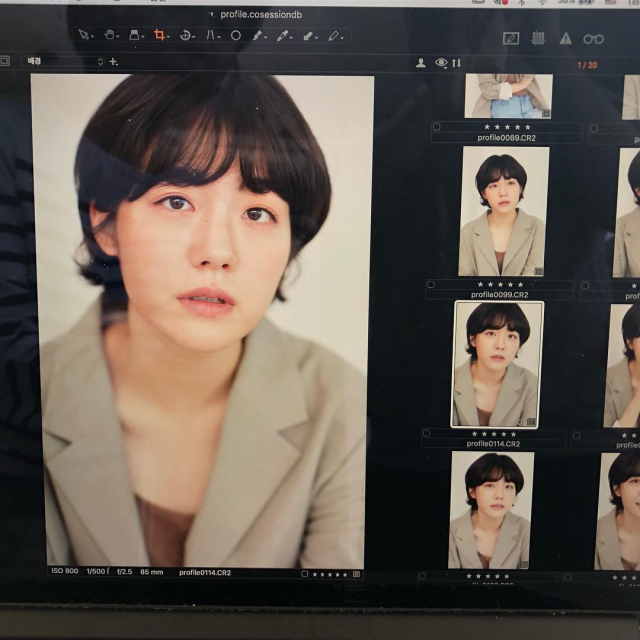
Task: Open the 배경 layer dropdown
Action: (x=63, y=61)
